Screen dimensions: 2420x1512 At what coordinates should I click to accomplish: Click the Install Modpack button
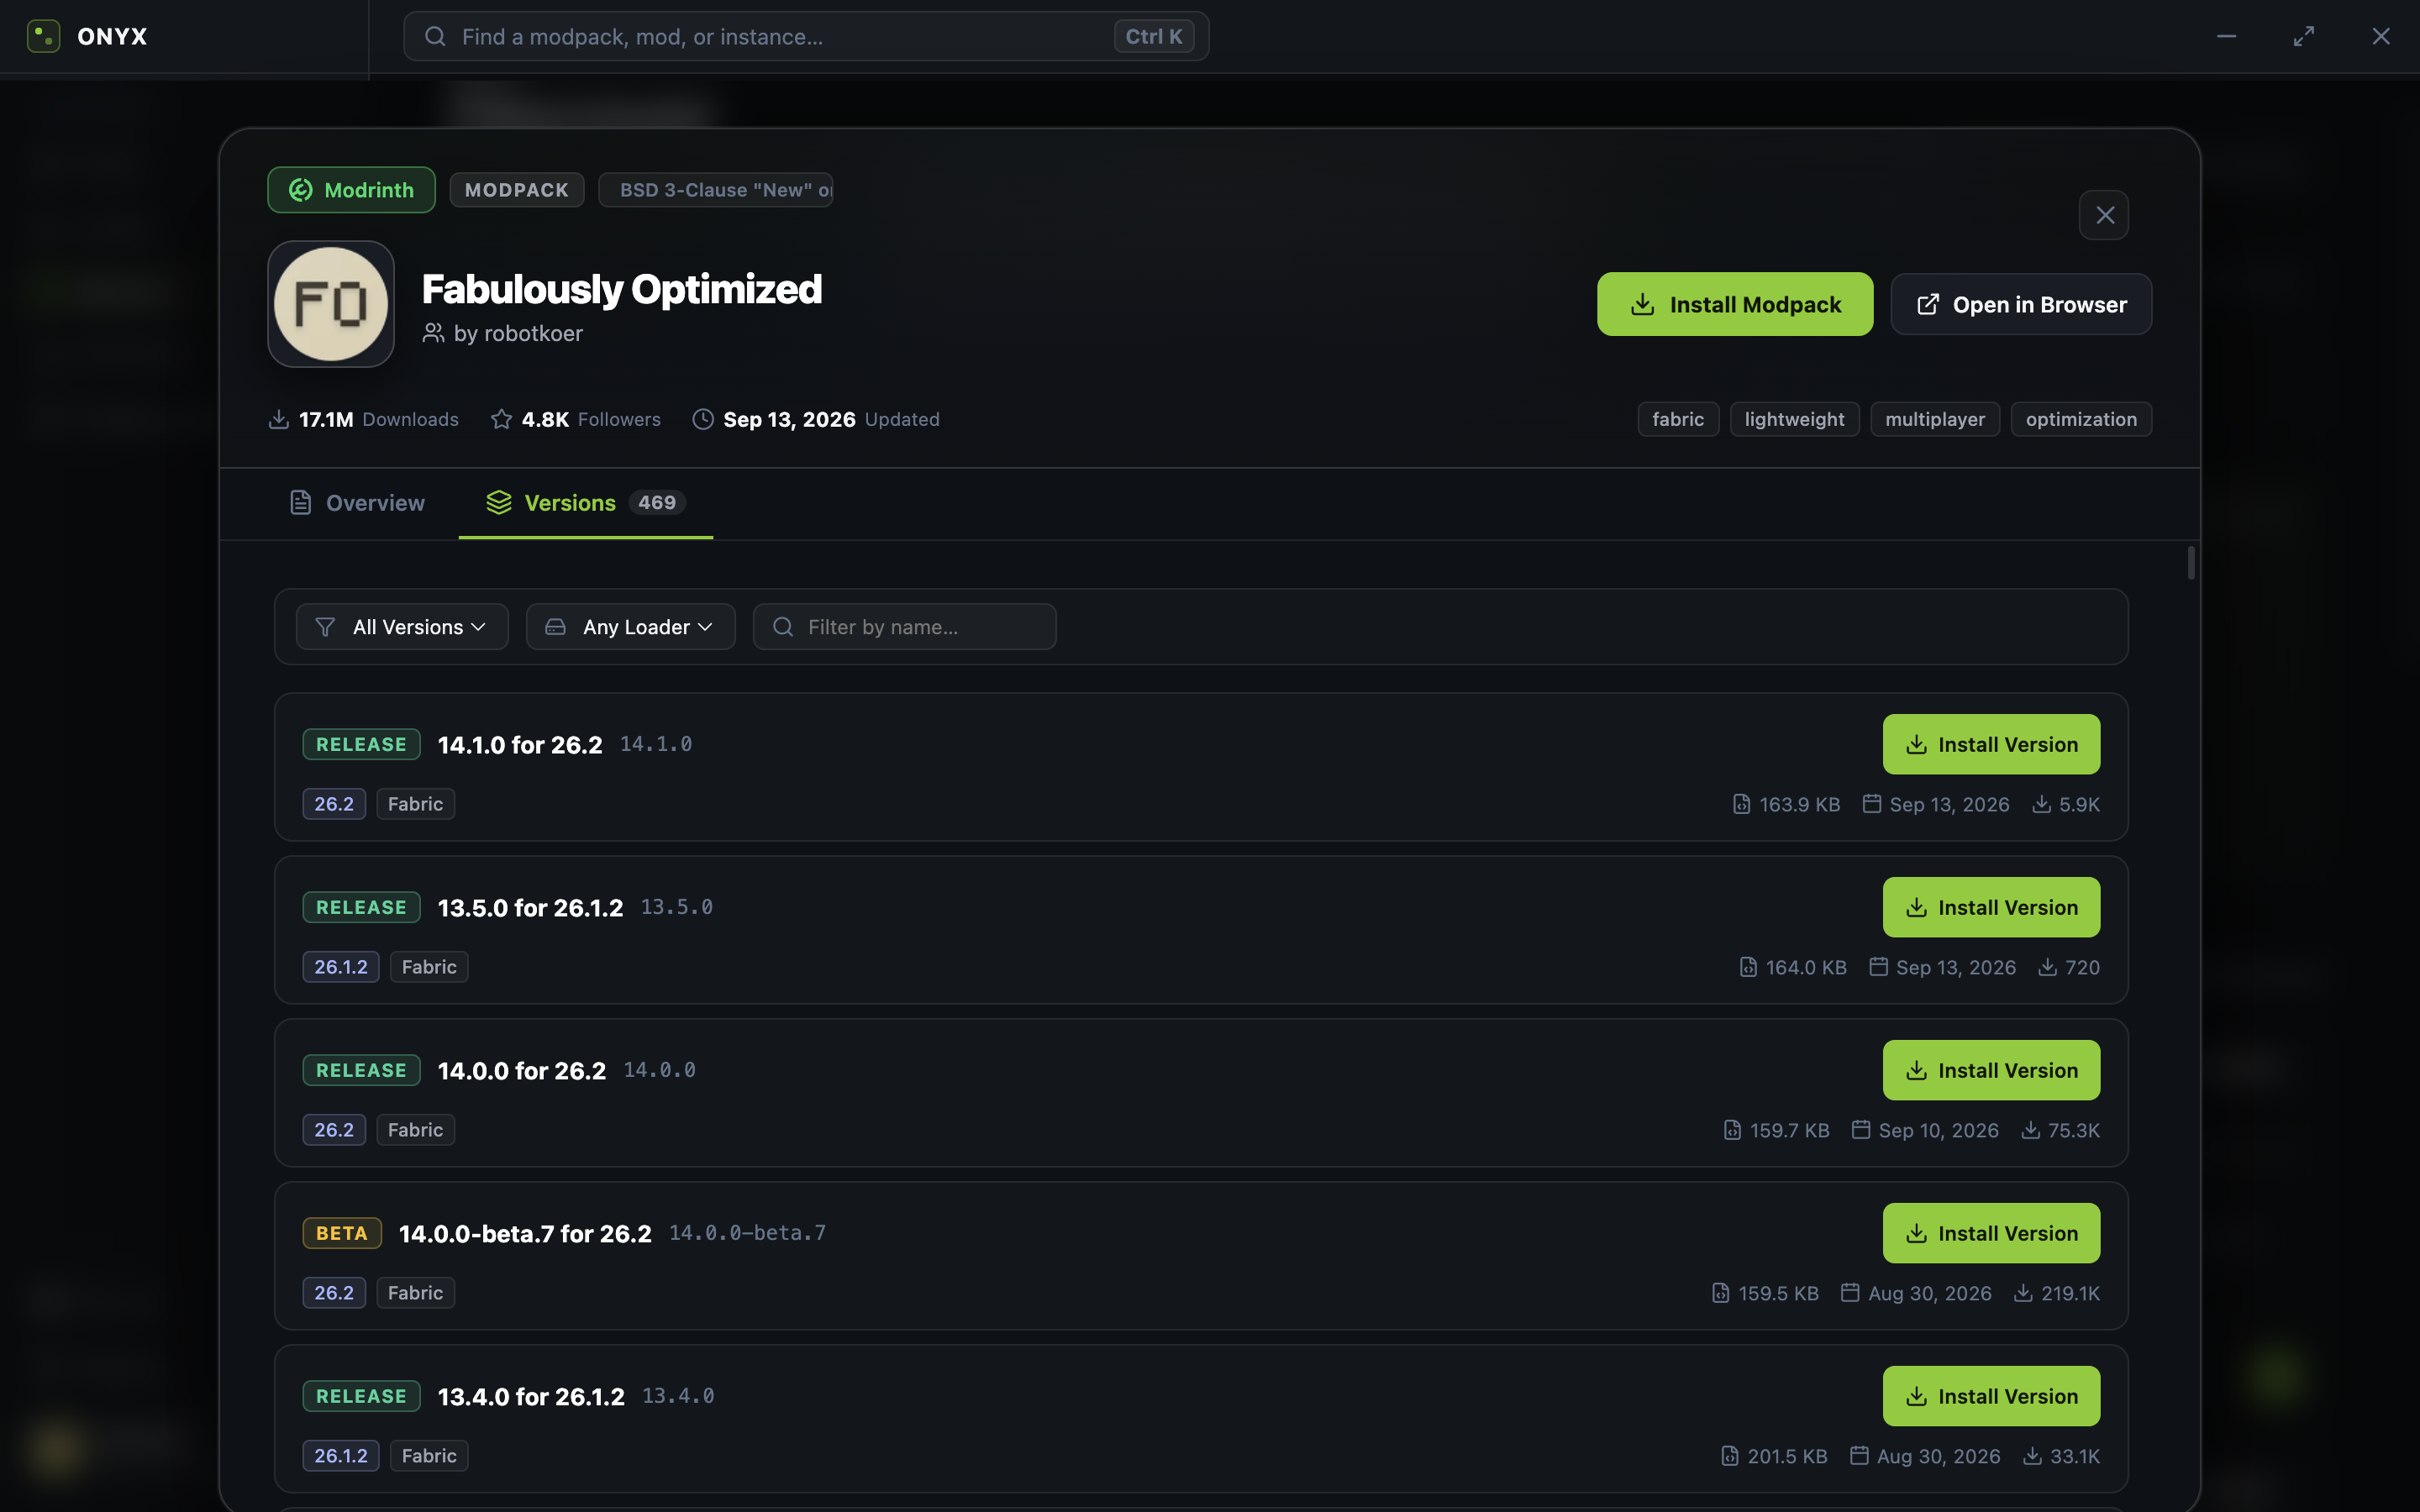point(1735,304)
